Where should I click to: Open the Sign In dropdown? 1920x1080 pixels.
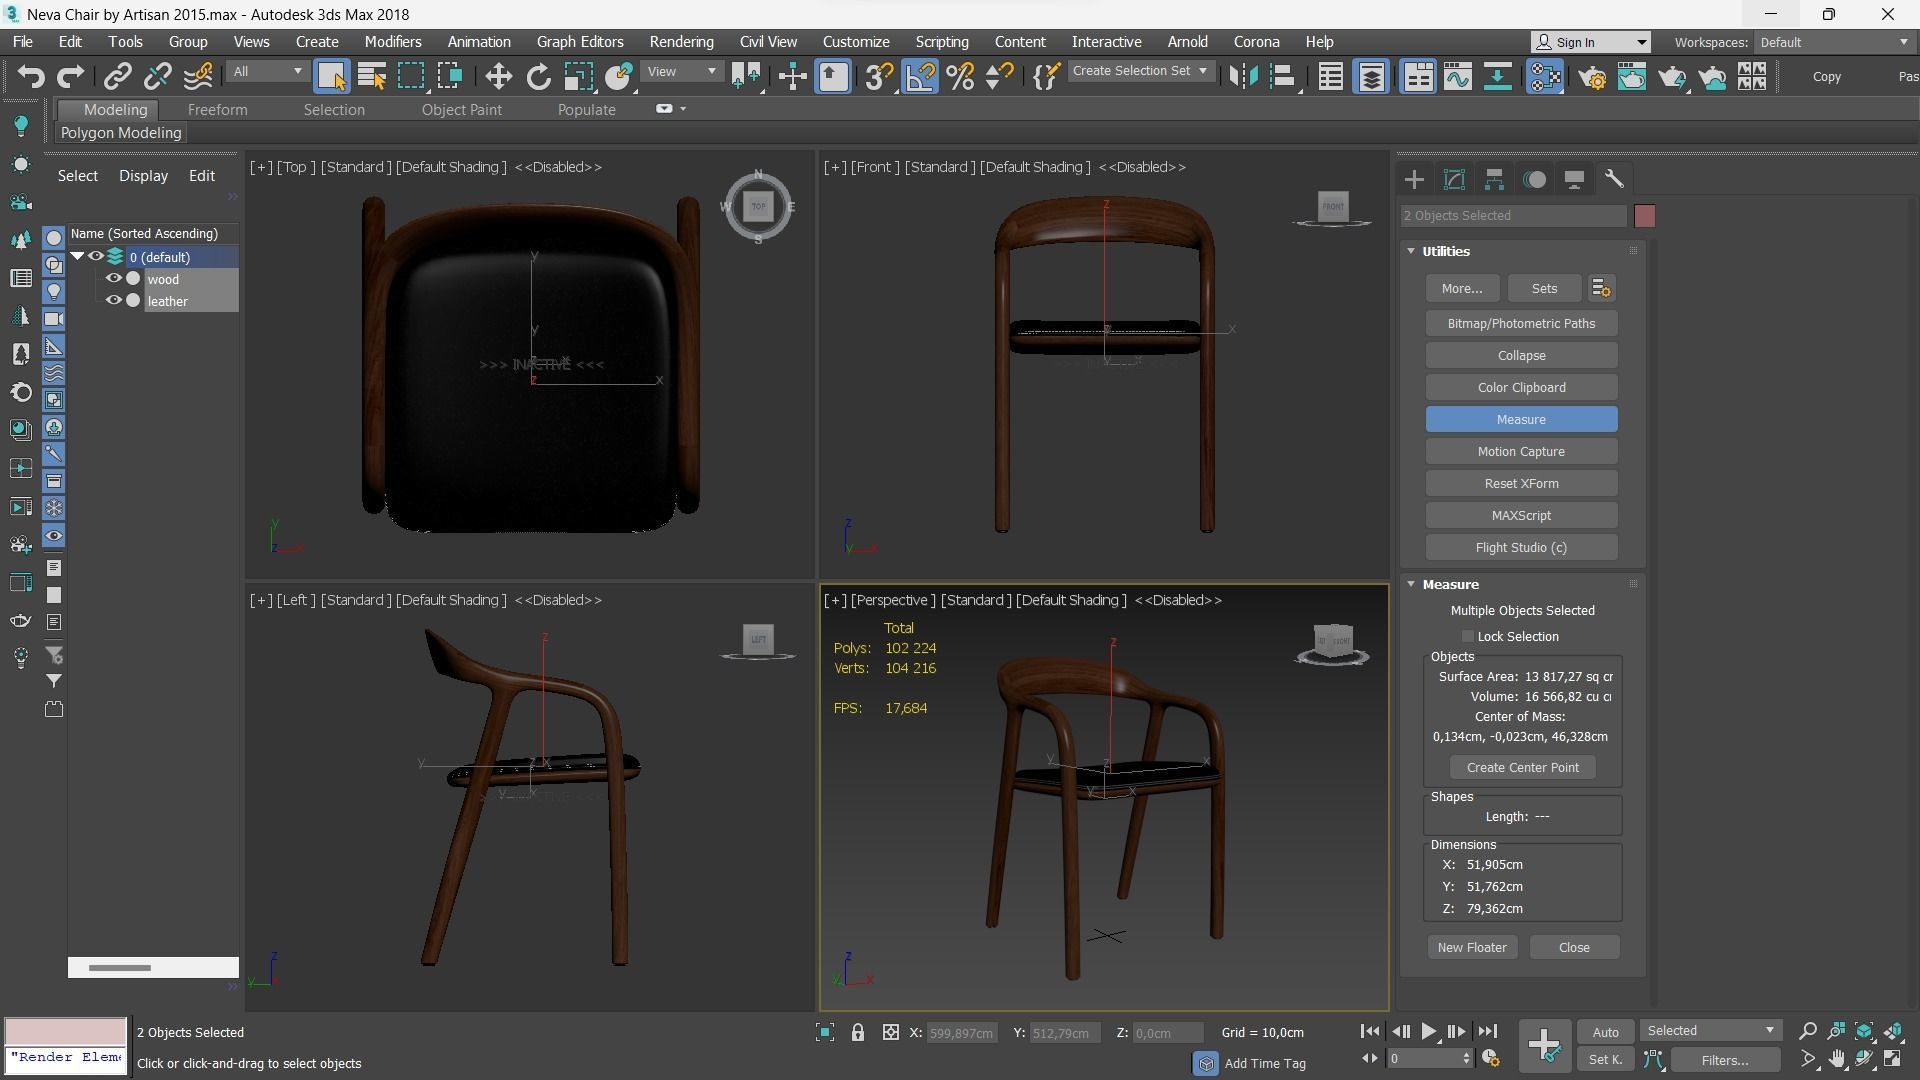(1590, 42)
